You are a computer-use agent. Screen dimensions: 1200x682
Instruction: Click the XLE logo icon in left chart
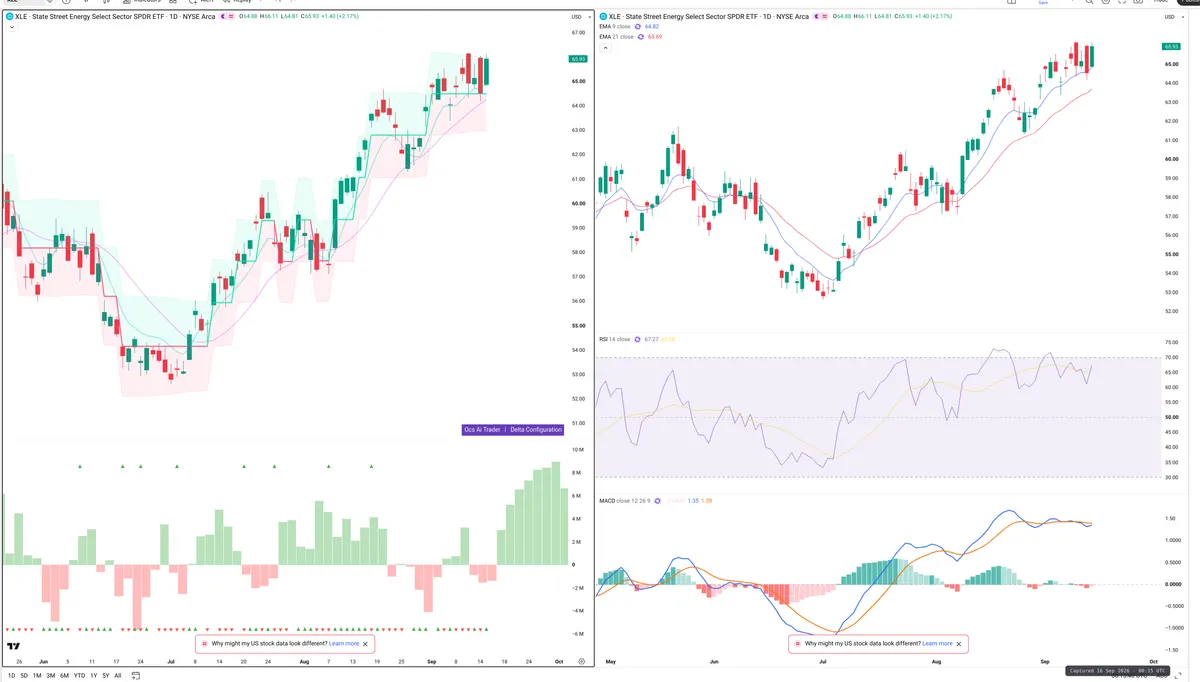(10, 17)
